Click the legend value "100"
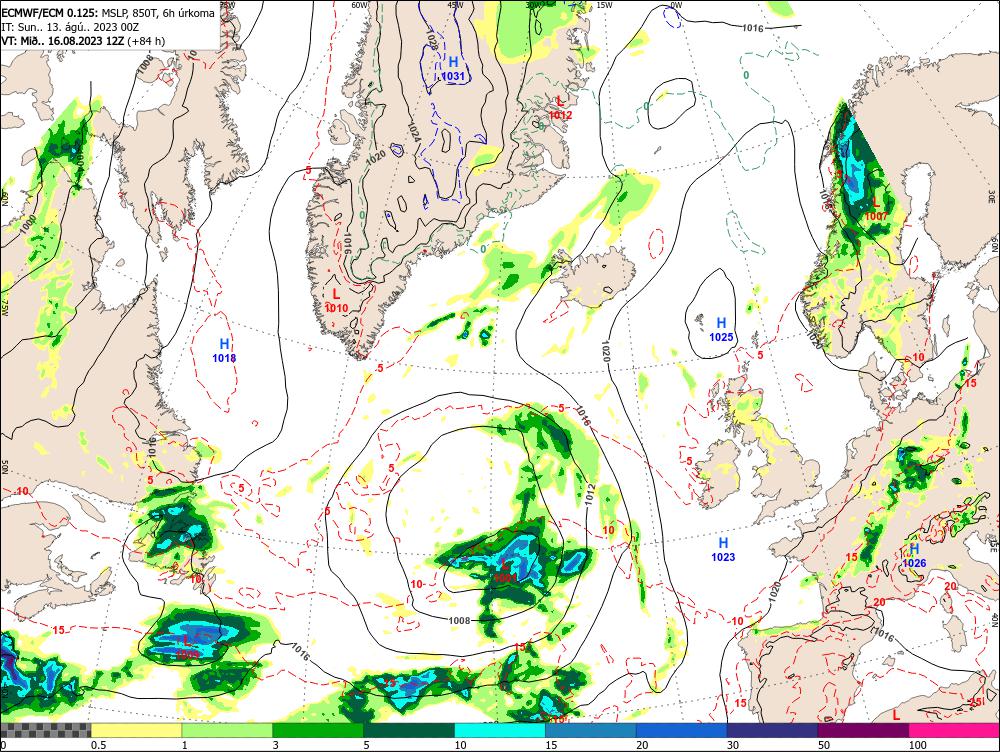 click(x=918, y=745)
